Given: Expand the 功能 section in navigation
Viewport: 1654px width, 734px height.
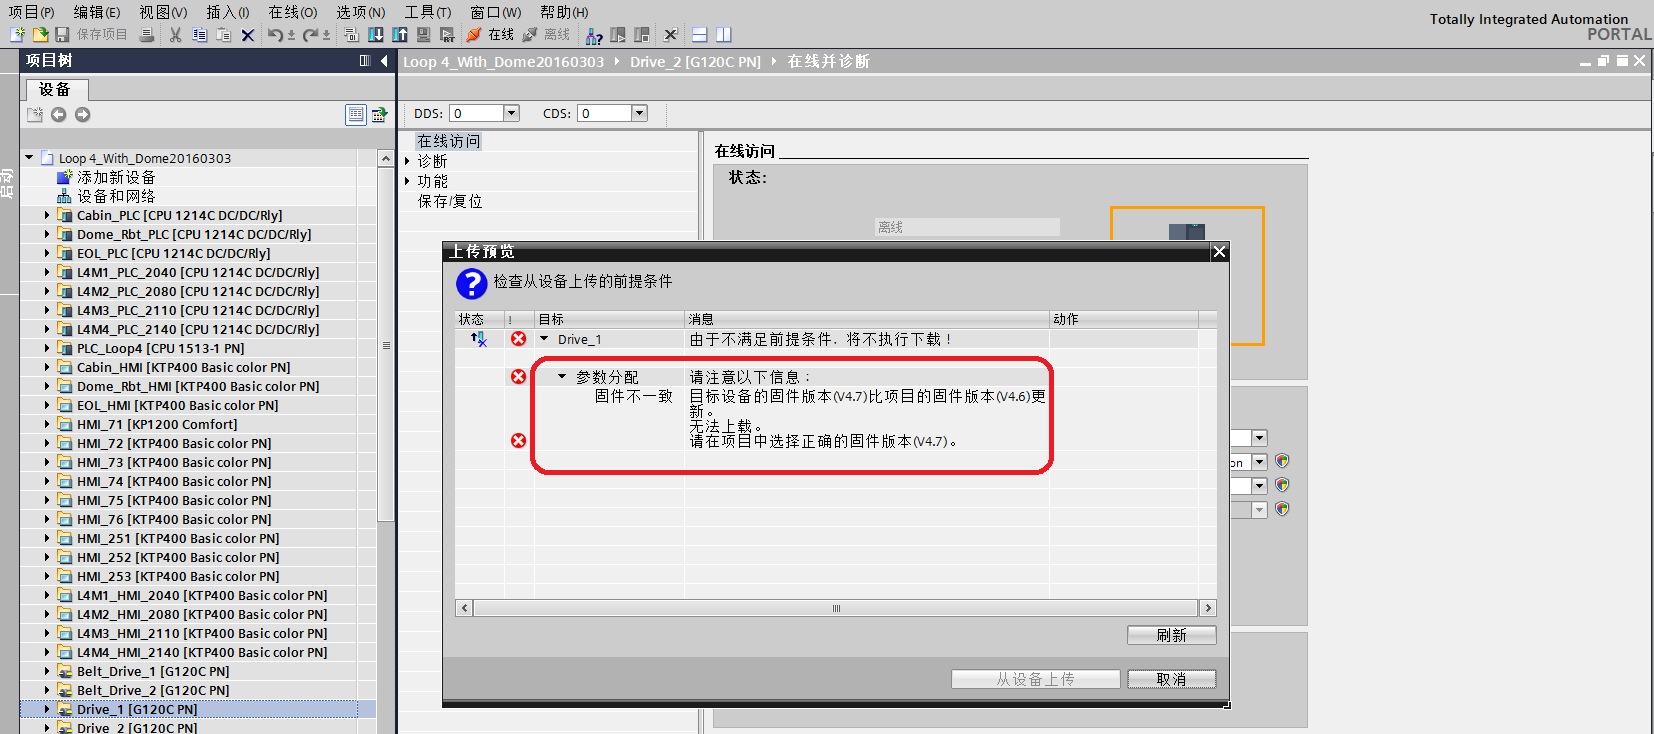Looking at the screenshot, I should pyautogui.click(x=408, y=181).
